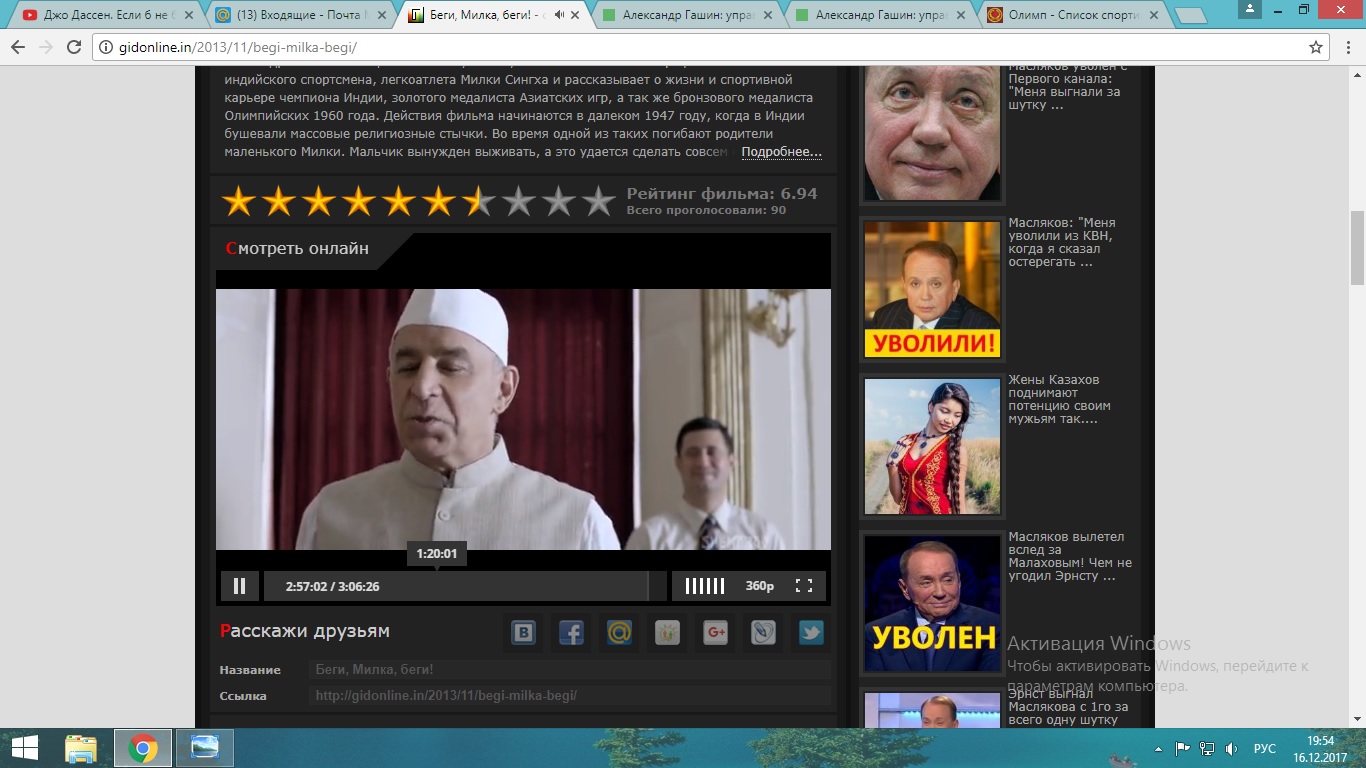Click Chrome icon in taskbar
Image resolution: width=1366 pixels, height=768 pixels.
click(x=143, y=748)
